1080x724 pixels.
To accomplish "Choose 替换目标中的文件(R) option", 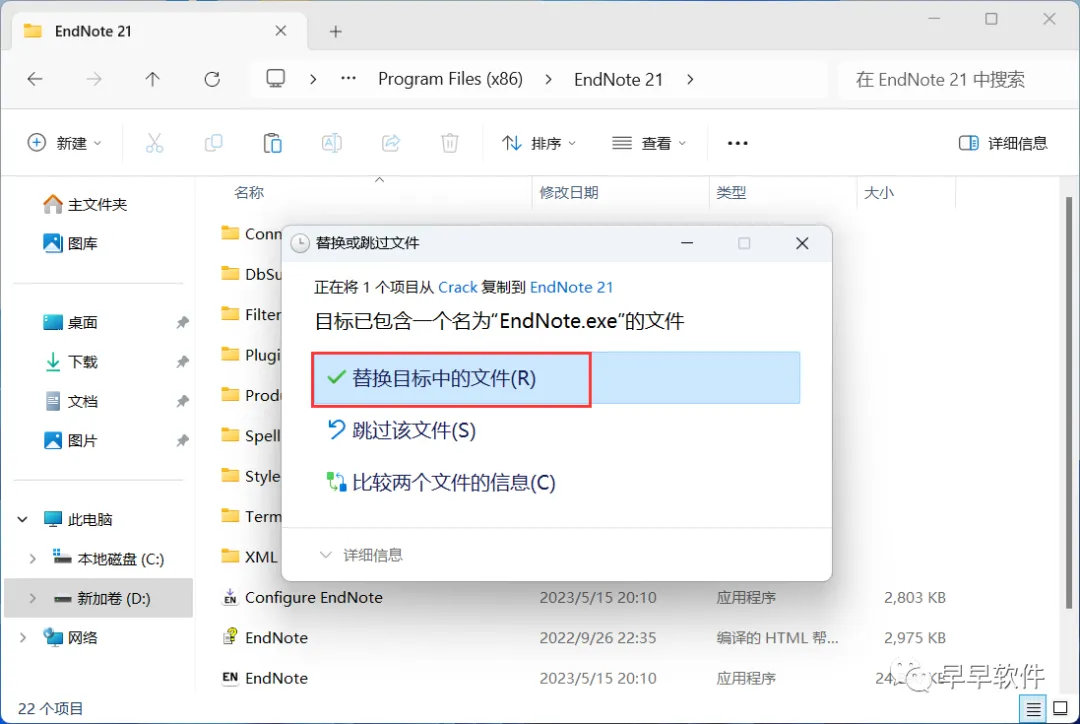I will [x=556, y=378].
